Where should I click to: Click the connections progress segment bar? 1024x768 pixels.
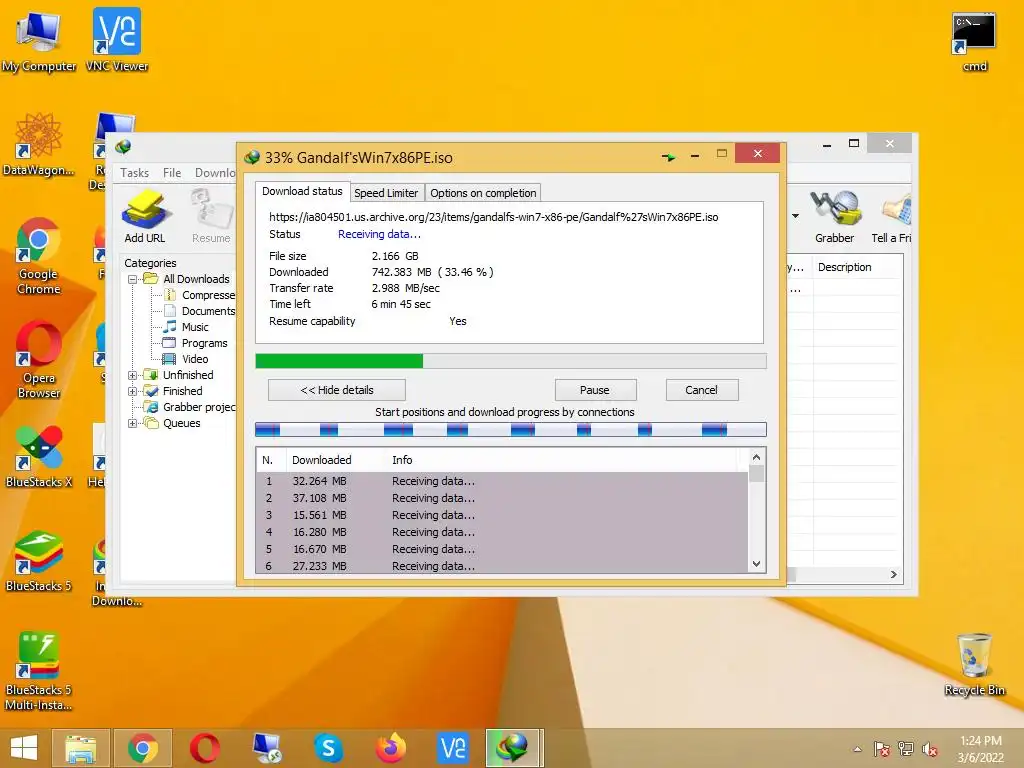[511, 429]
